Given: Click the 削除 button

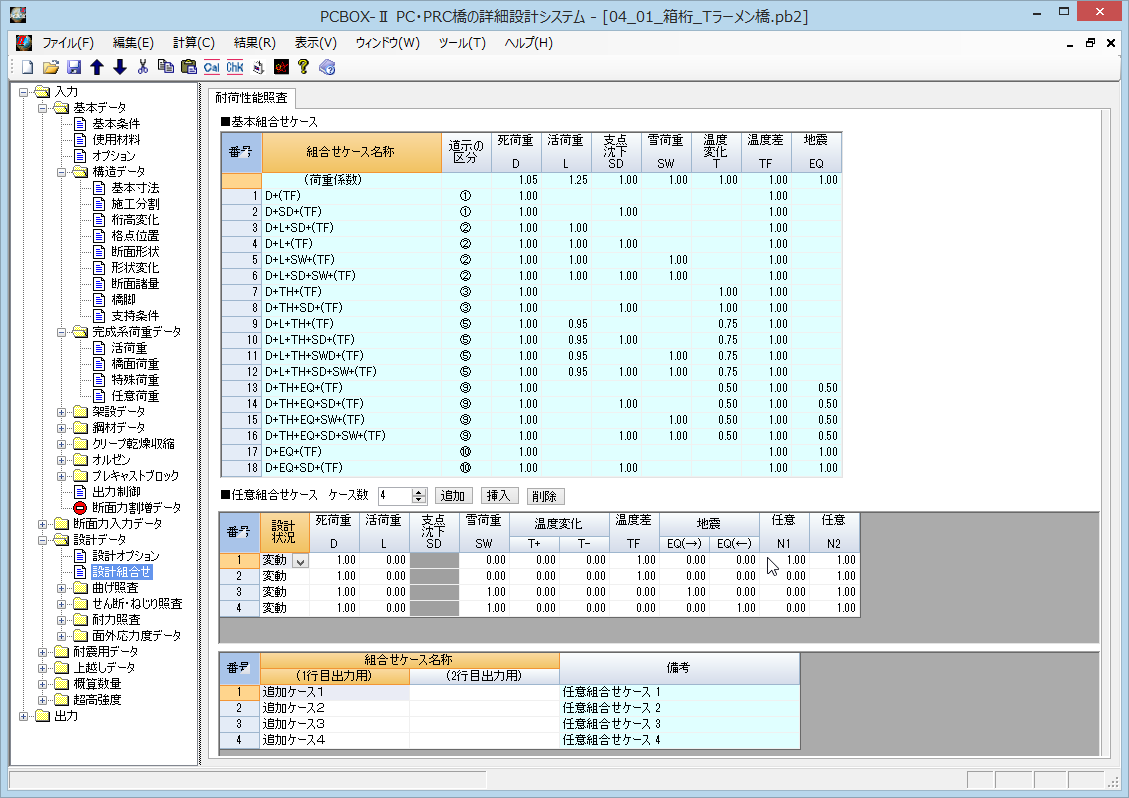Looking at the screenshot, I should (544, 496).
